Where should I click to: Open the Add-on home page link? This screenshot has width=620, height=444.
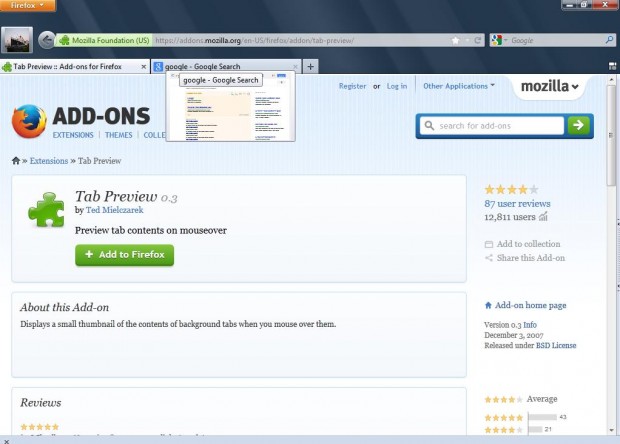click(525, 305)
